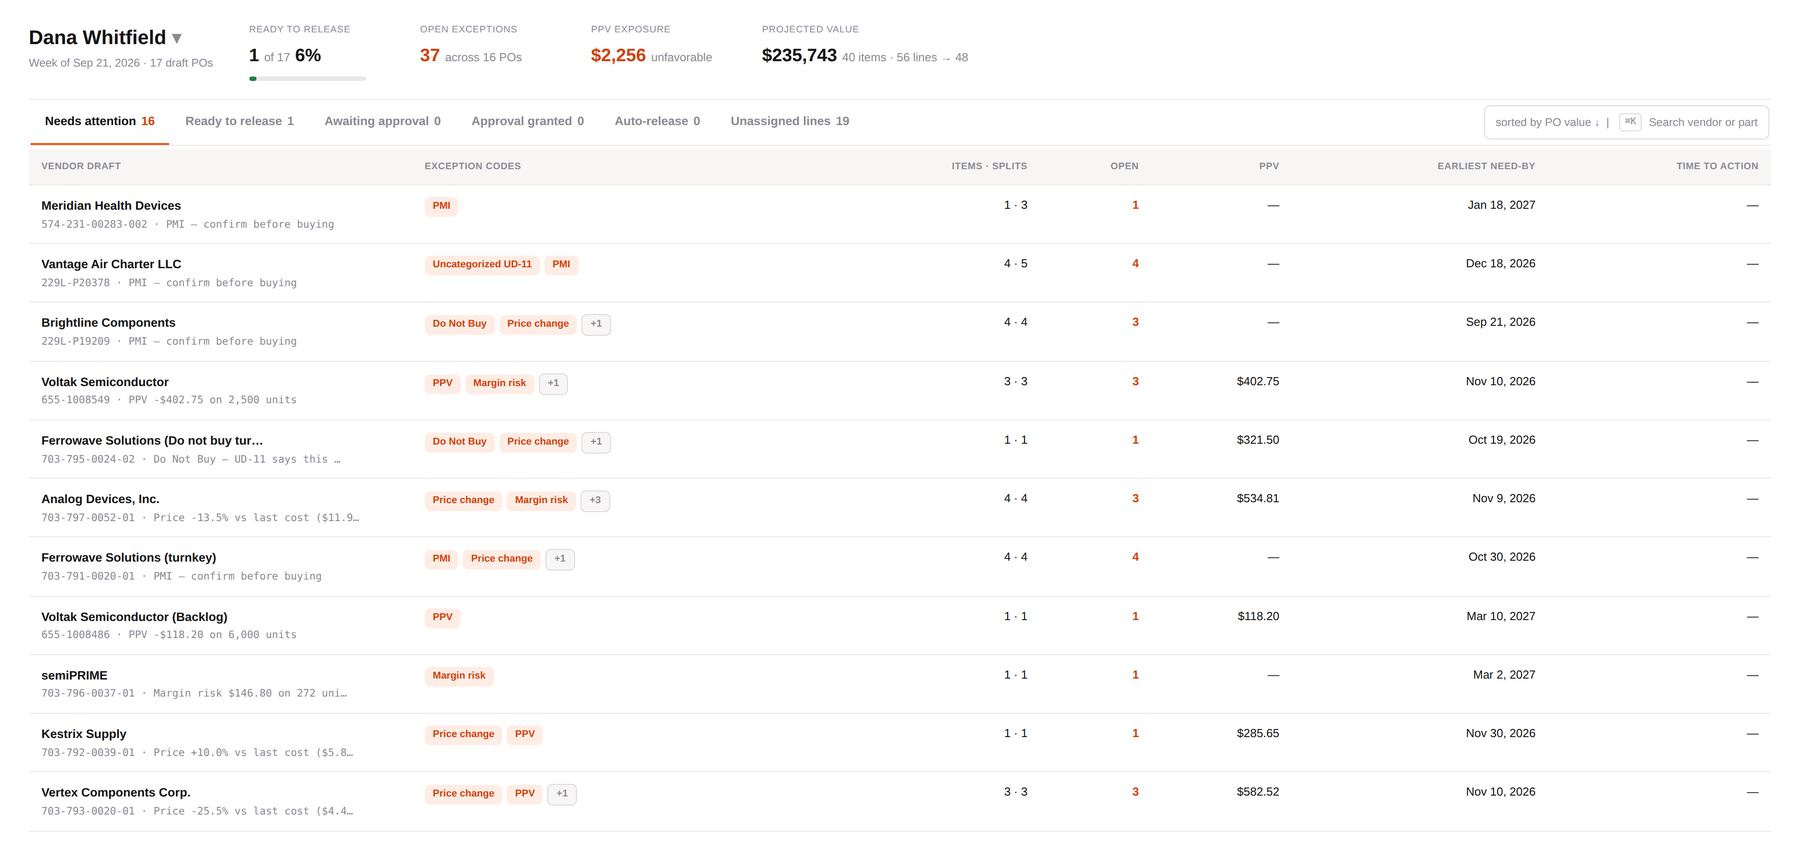Click Price change tag on Ferrowave (turnkey)
The image size is (1800, 864).
pos(502,559)
